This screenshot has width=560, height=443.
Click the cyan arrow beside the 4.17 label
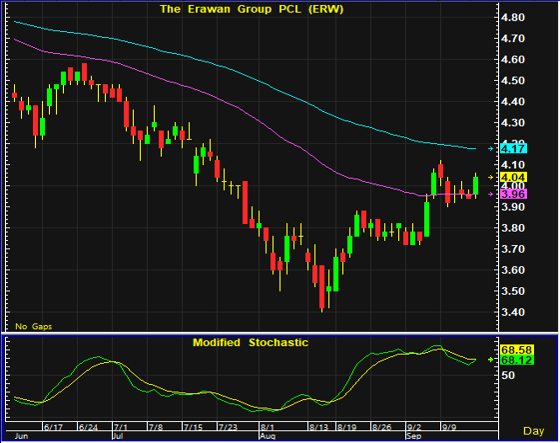[x=491, y=149]
